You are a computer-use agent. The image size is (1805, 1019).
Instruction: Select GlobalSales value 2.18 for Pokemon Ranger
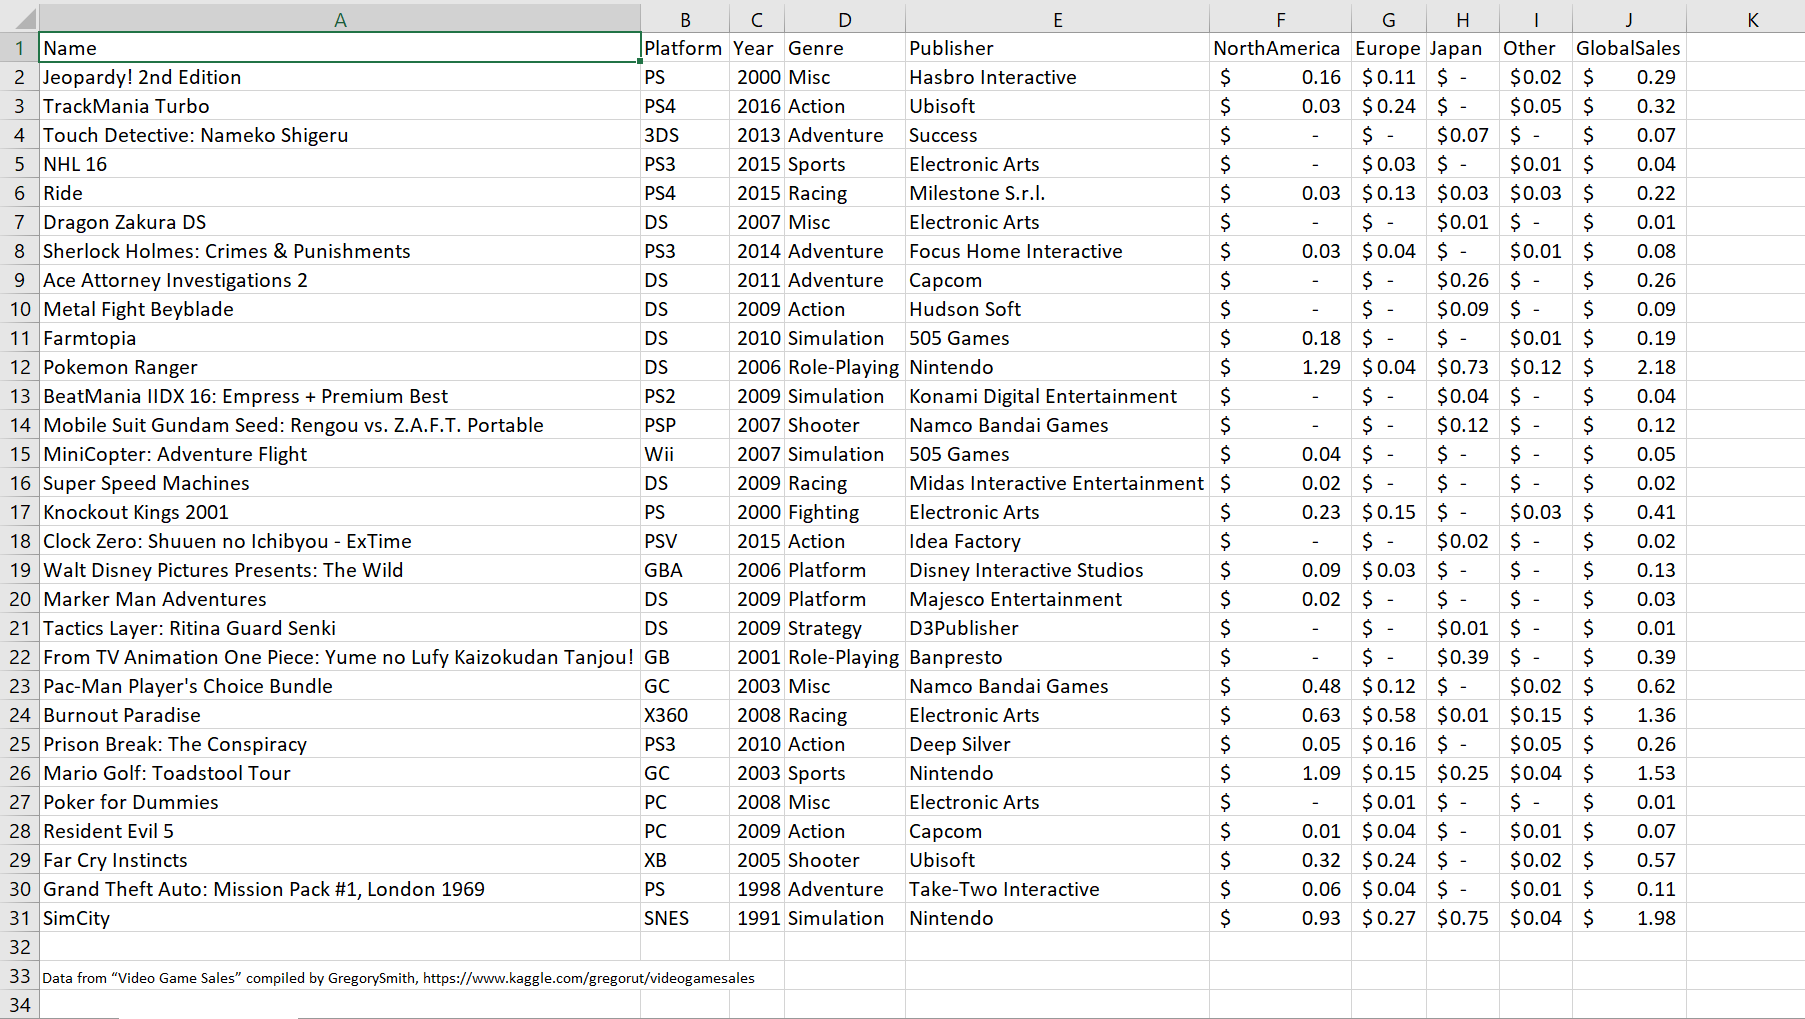pos(1629,367)
